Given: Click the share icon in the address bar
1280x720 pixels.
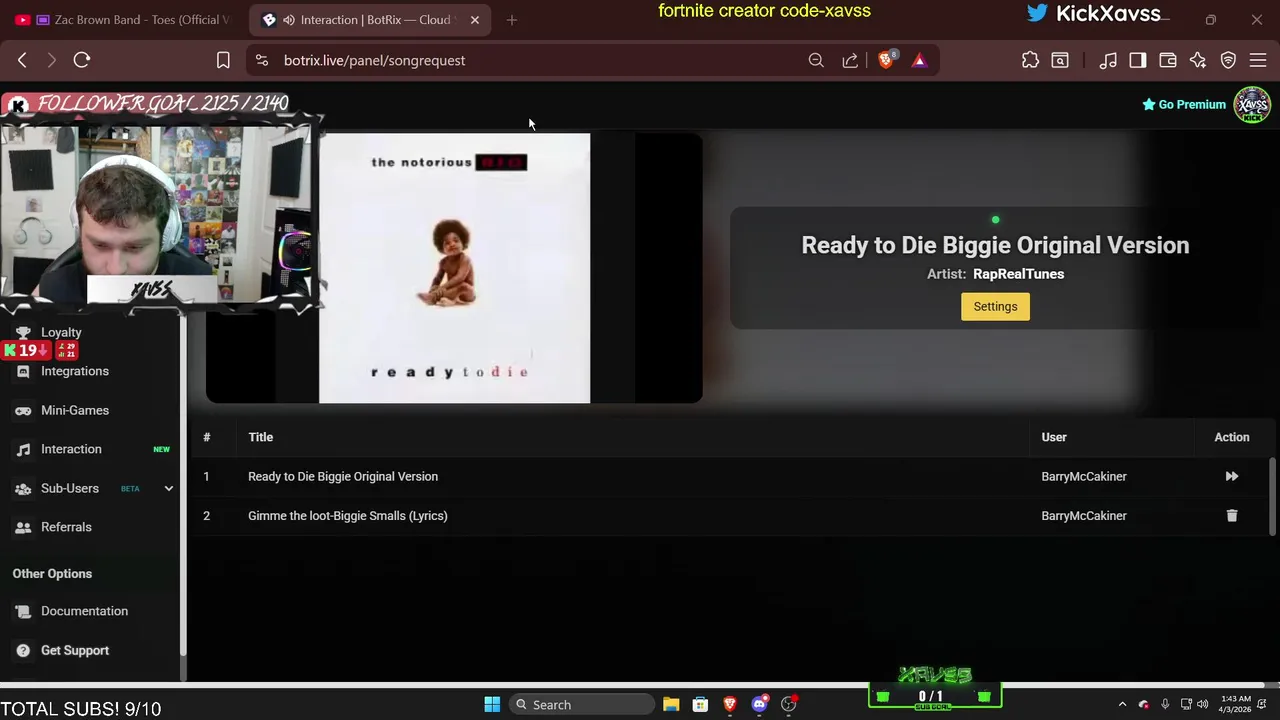Looking at the screenshot, I should click(x=850, y=60).
